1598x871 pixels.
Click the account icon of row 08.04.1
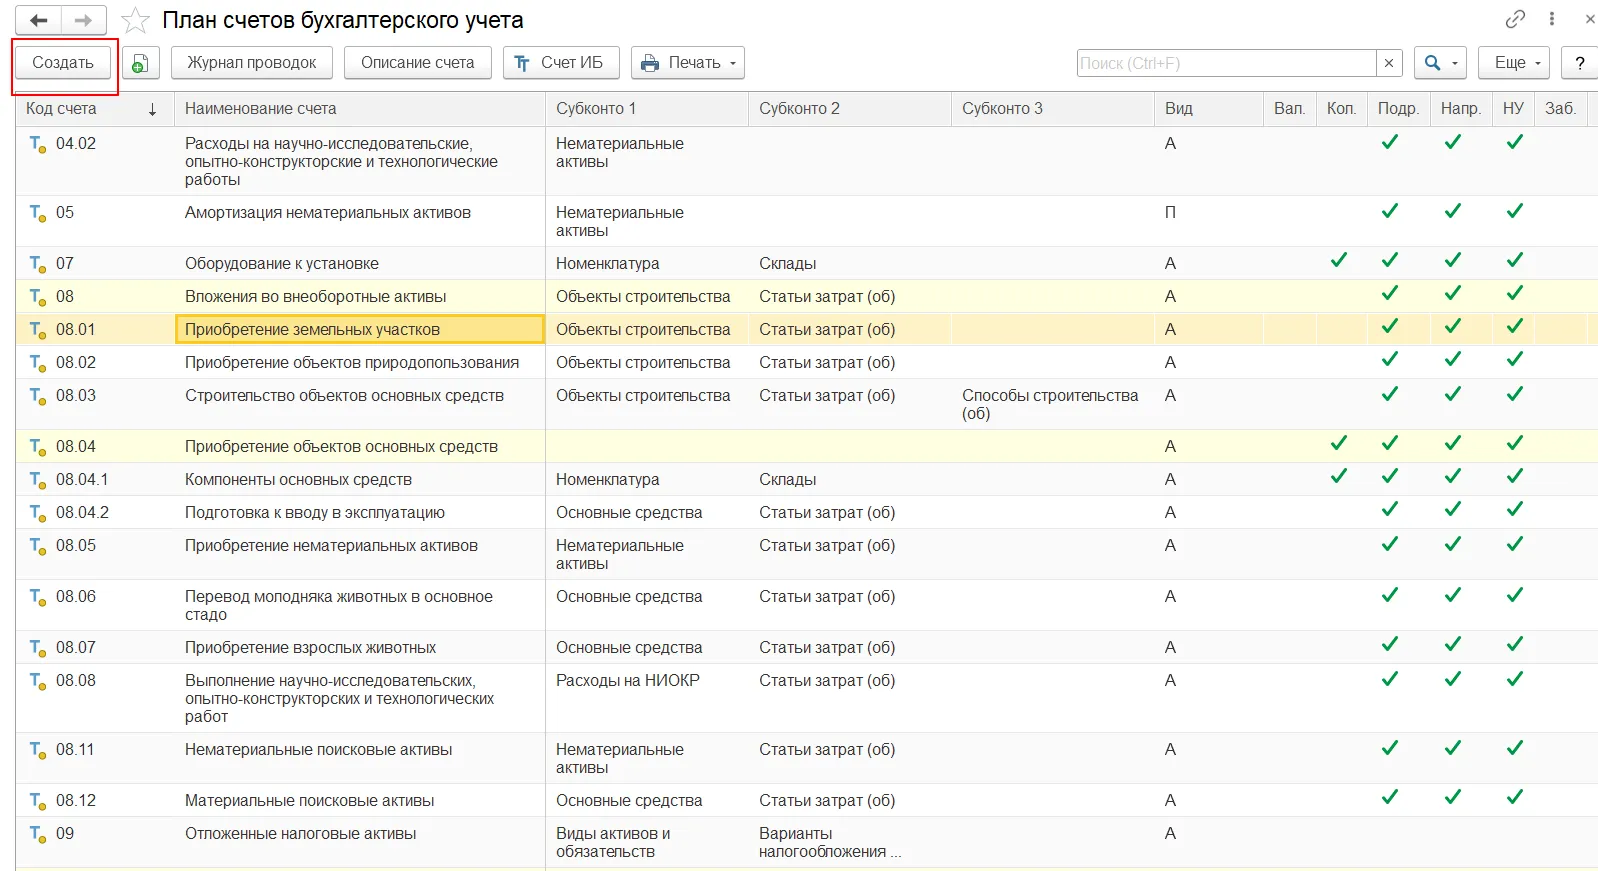[x=38, y=480]
